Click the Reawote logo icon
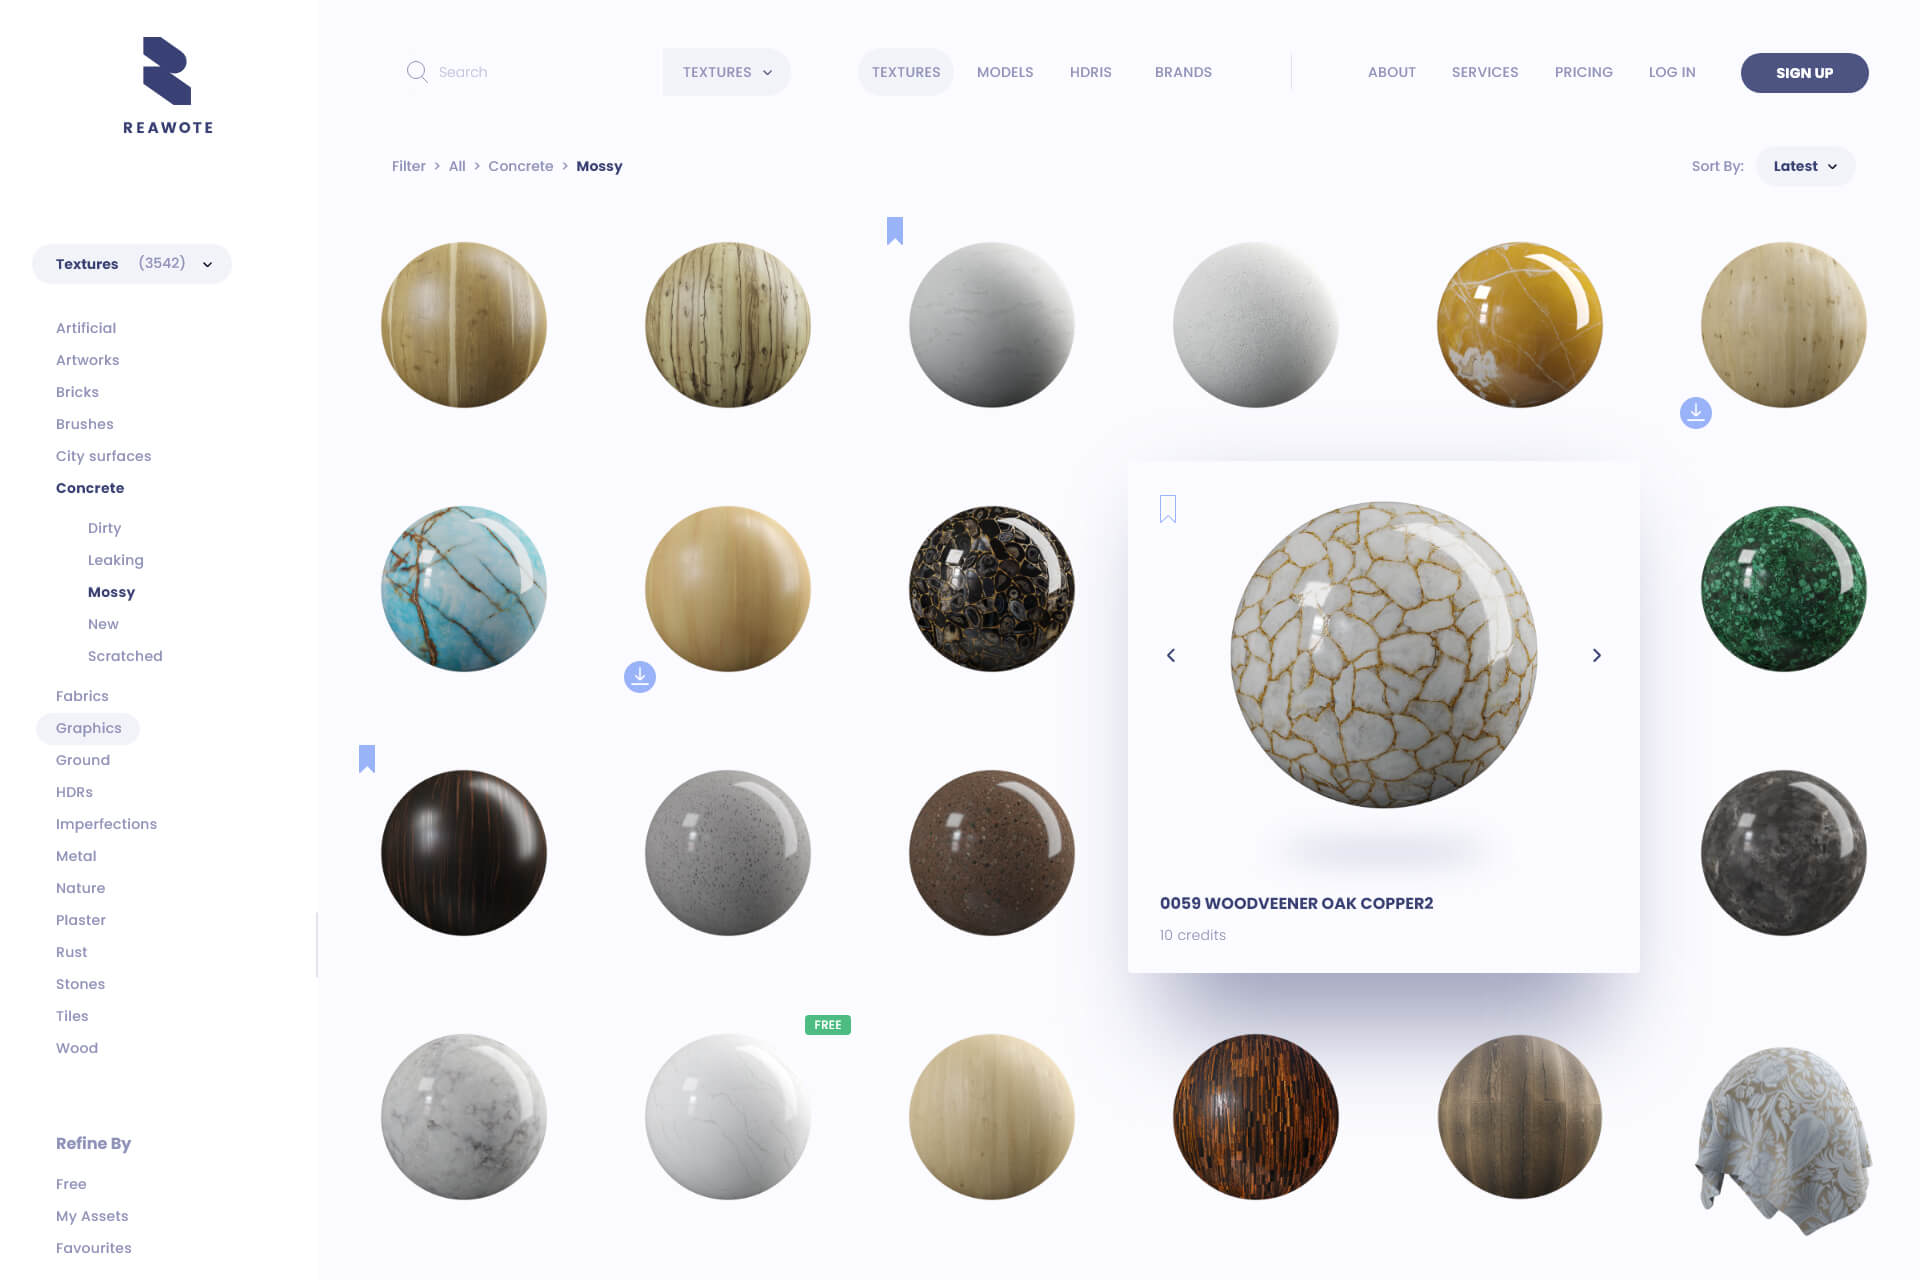The width and height of the screenshot is (1920, 1280). click(167, 71)
